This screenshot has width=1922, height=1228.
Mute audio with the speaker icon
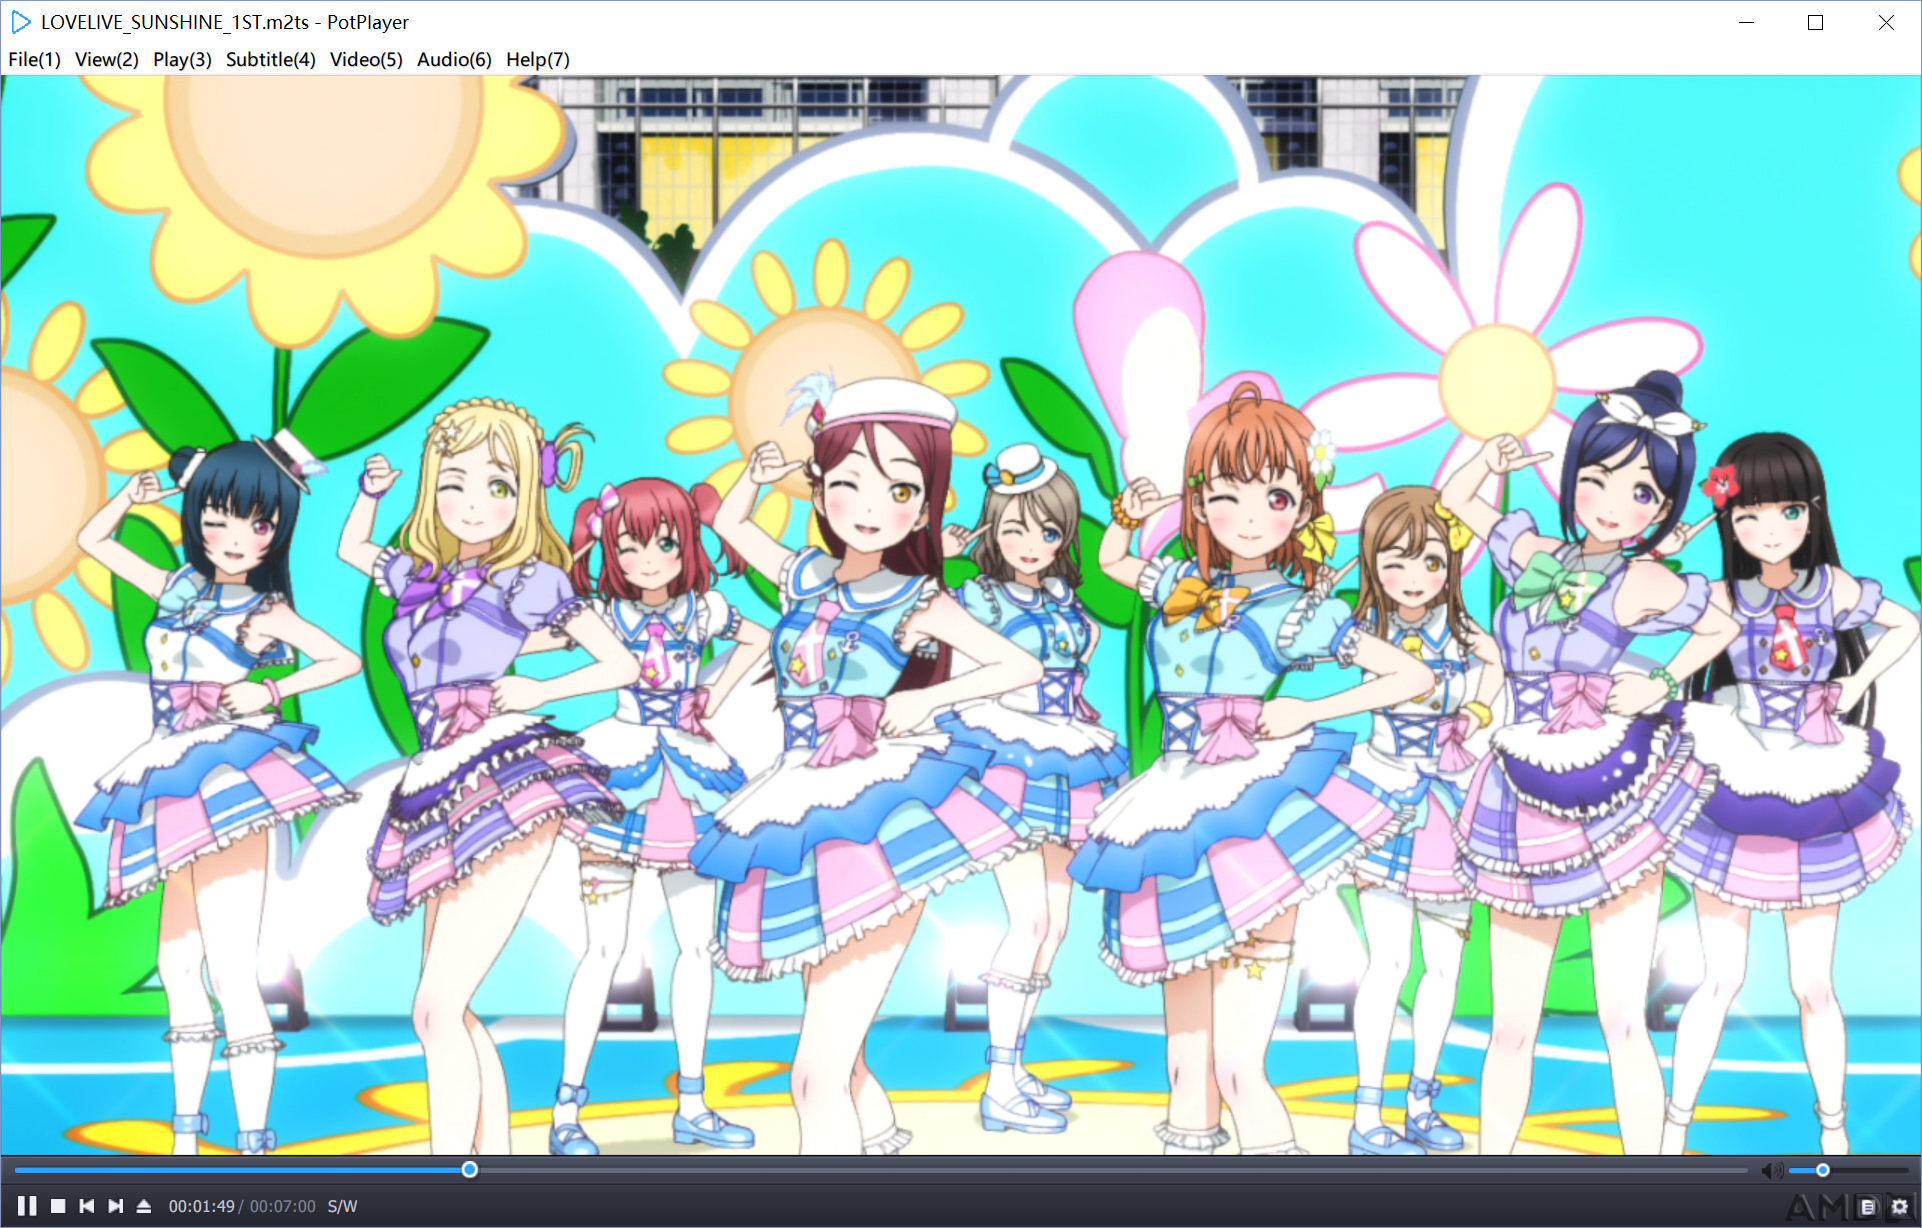1772,1170
